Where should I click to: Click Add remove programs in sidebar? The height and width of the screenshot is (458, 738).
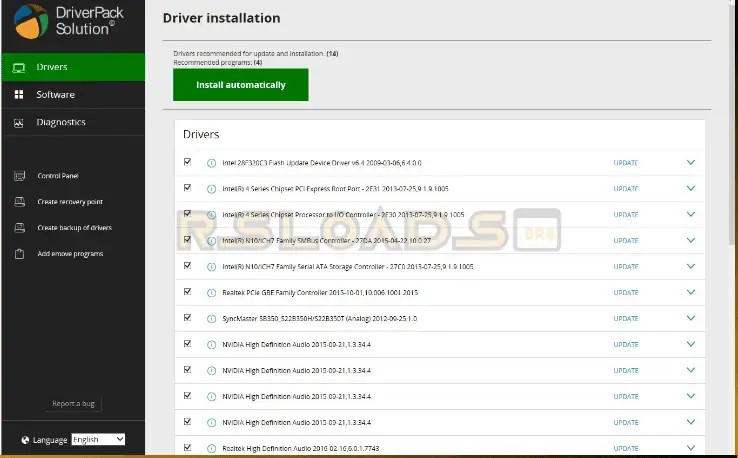pos(70,254)
